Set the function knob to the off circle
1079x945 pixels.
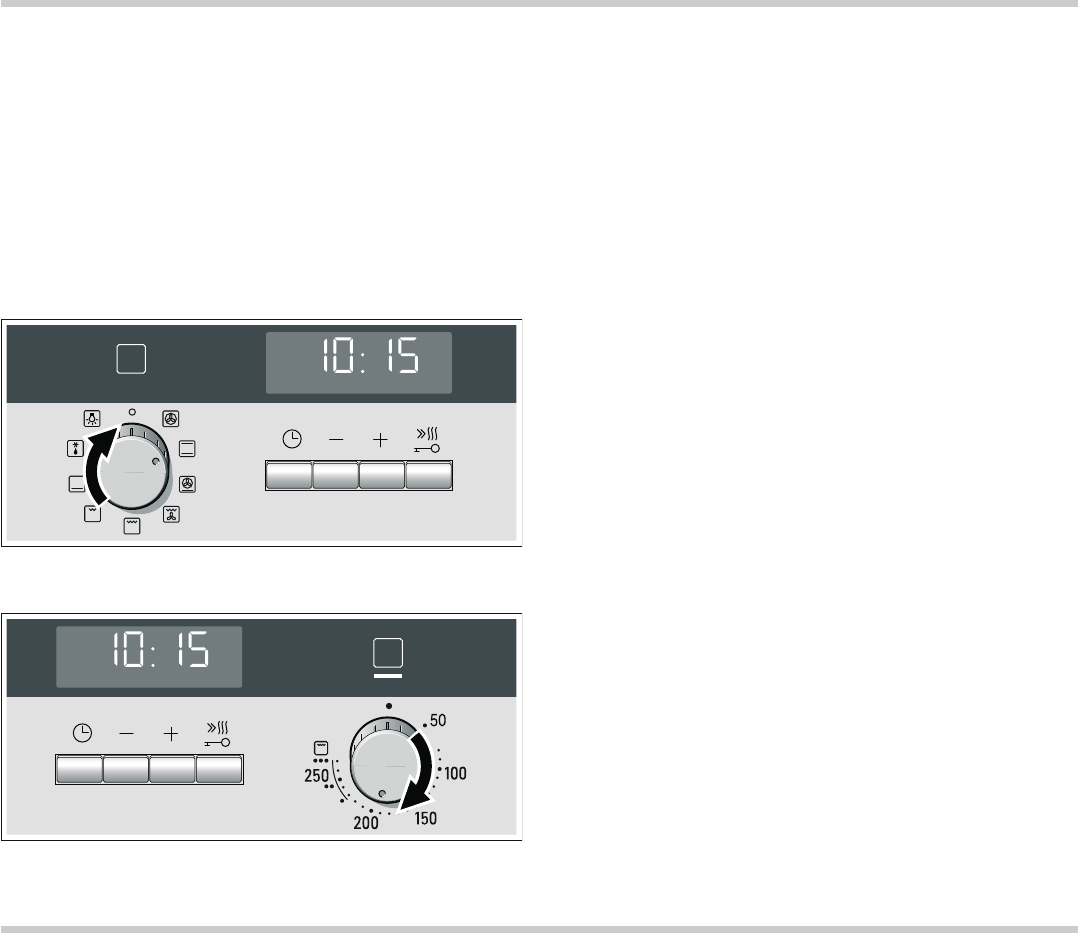click(x=132, y=412)
